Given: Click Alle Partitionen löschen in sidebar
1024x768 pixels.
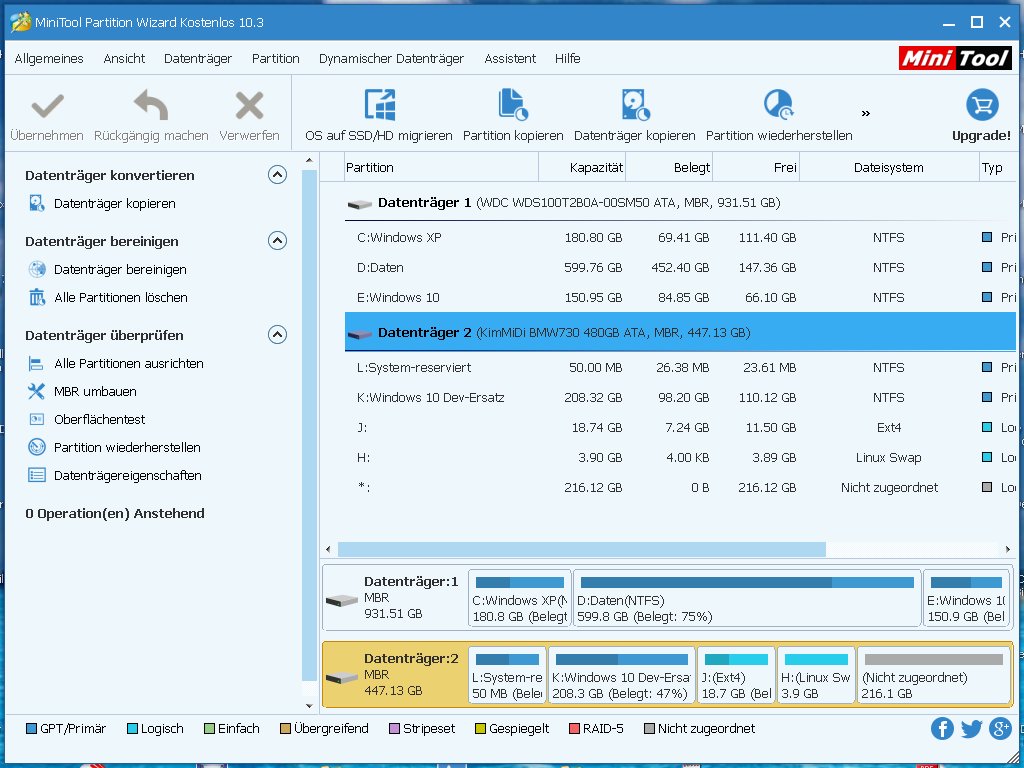Looking at the screenshot, I should 121,298.
